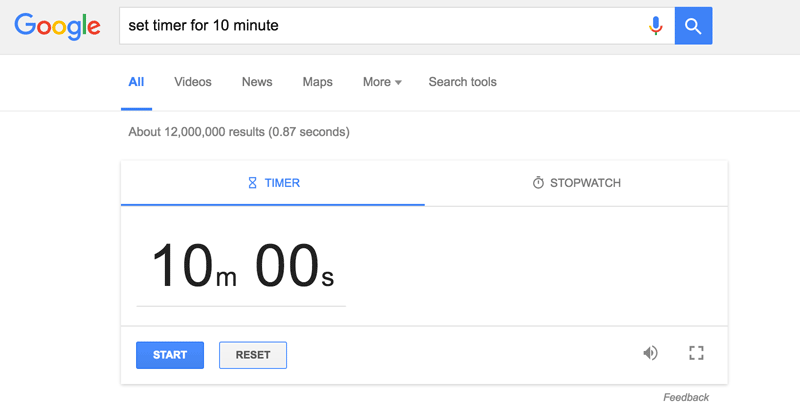The image size is (800, 413).
Task: Select the TIMER tab
Action: 273,183
